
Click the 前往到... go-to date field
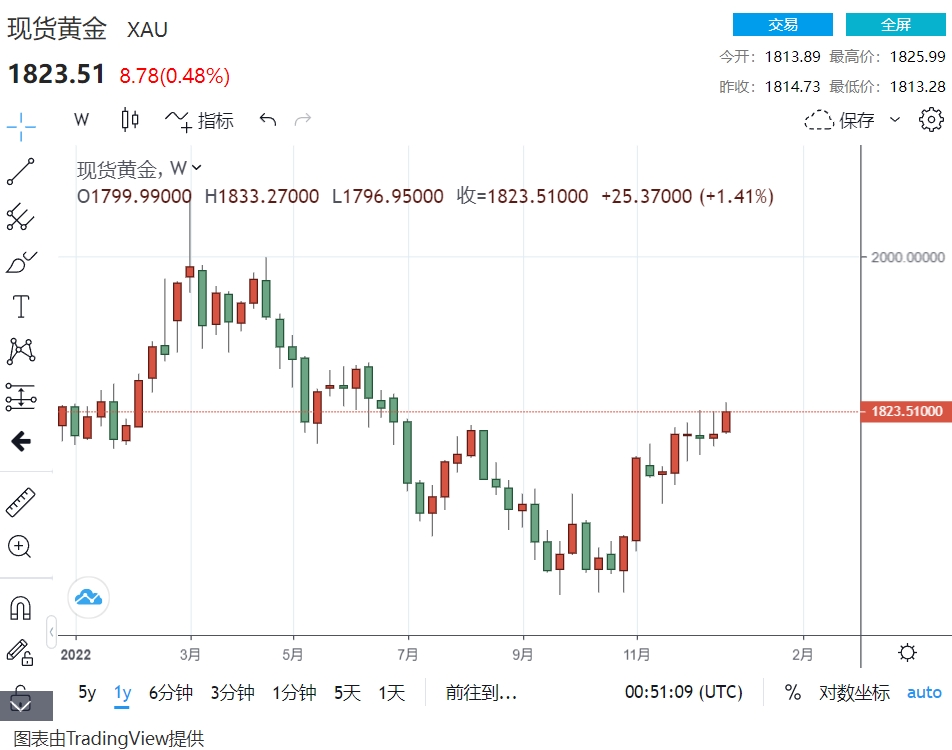point(481,692)
